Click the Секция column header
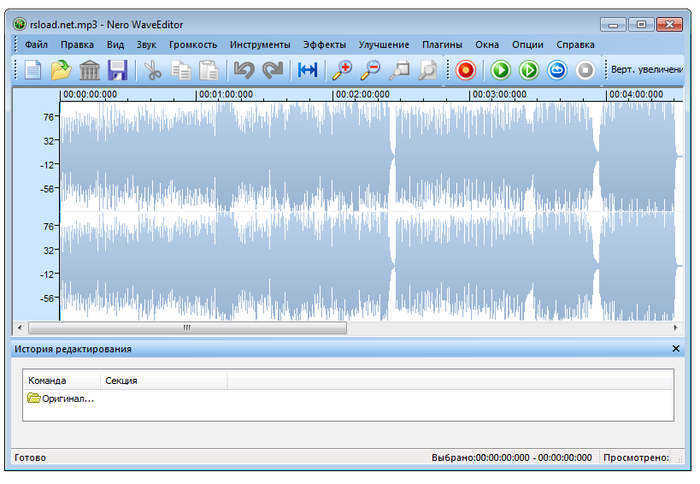The width and height of the screenshot is (700, 484). (164, 380)
